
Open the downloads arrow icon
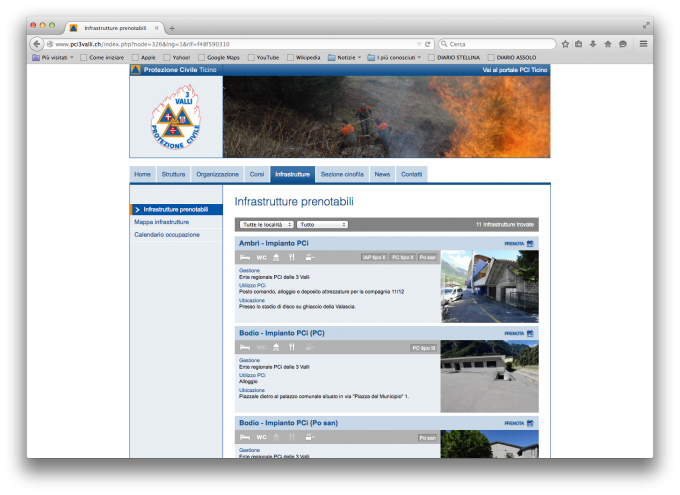point(593,44)
